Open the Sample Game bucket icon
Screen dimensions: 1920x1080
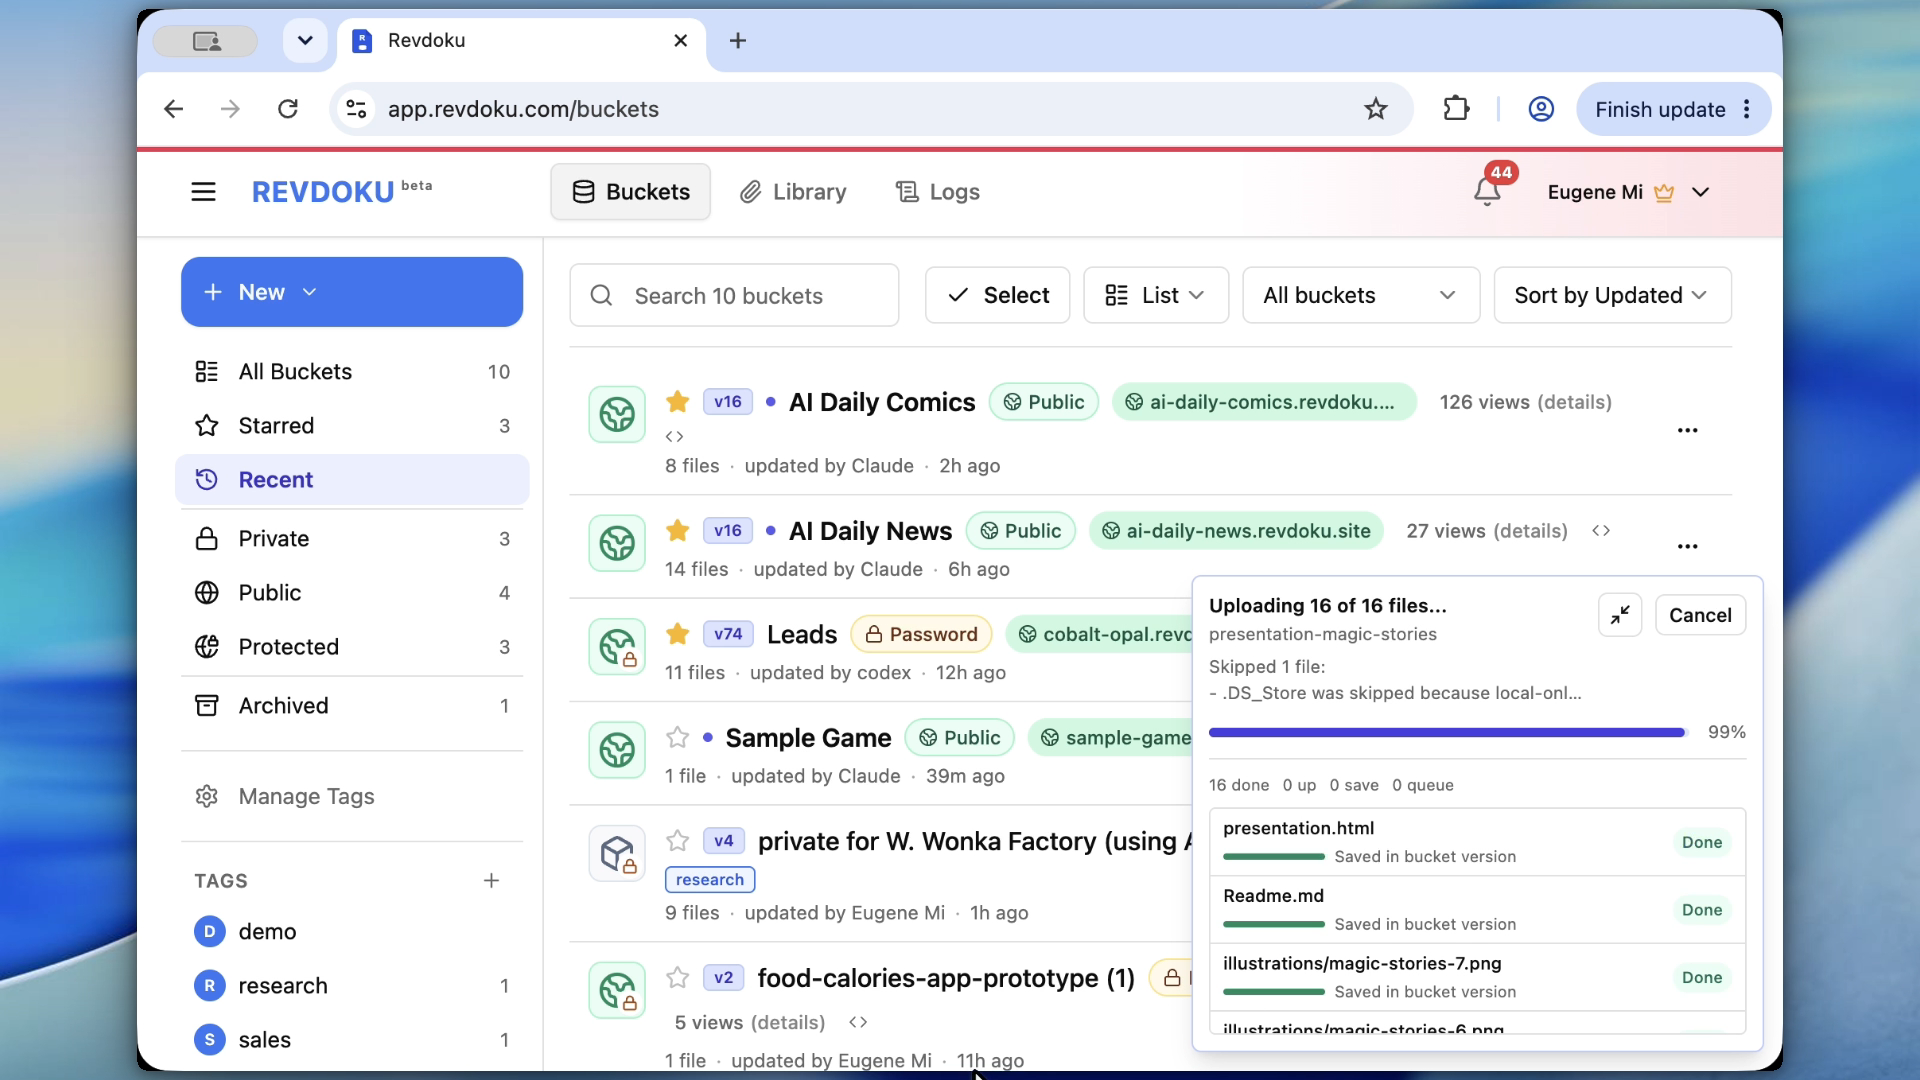[x=617, y=750]
